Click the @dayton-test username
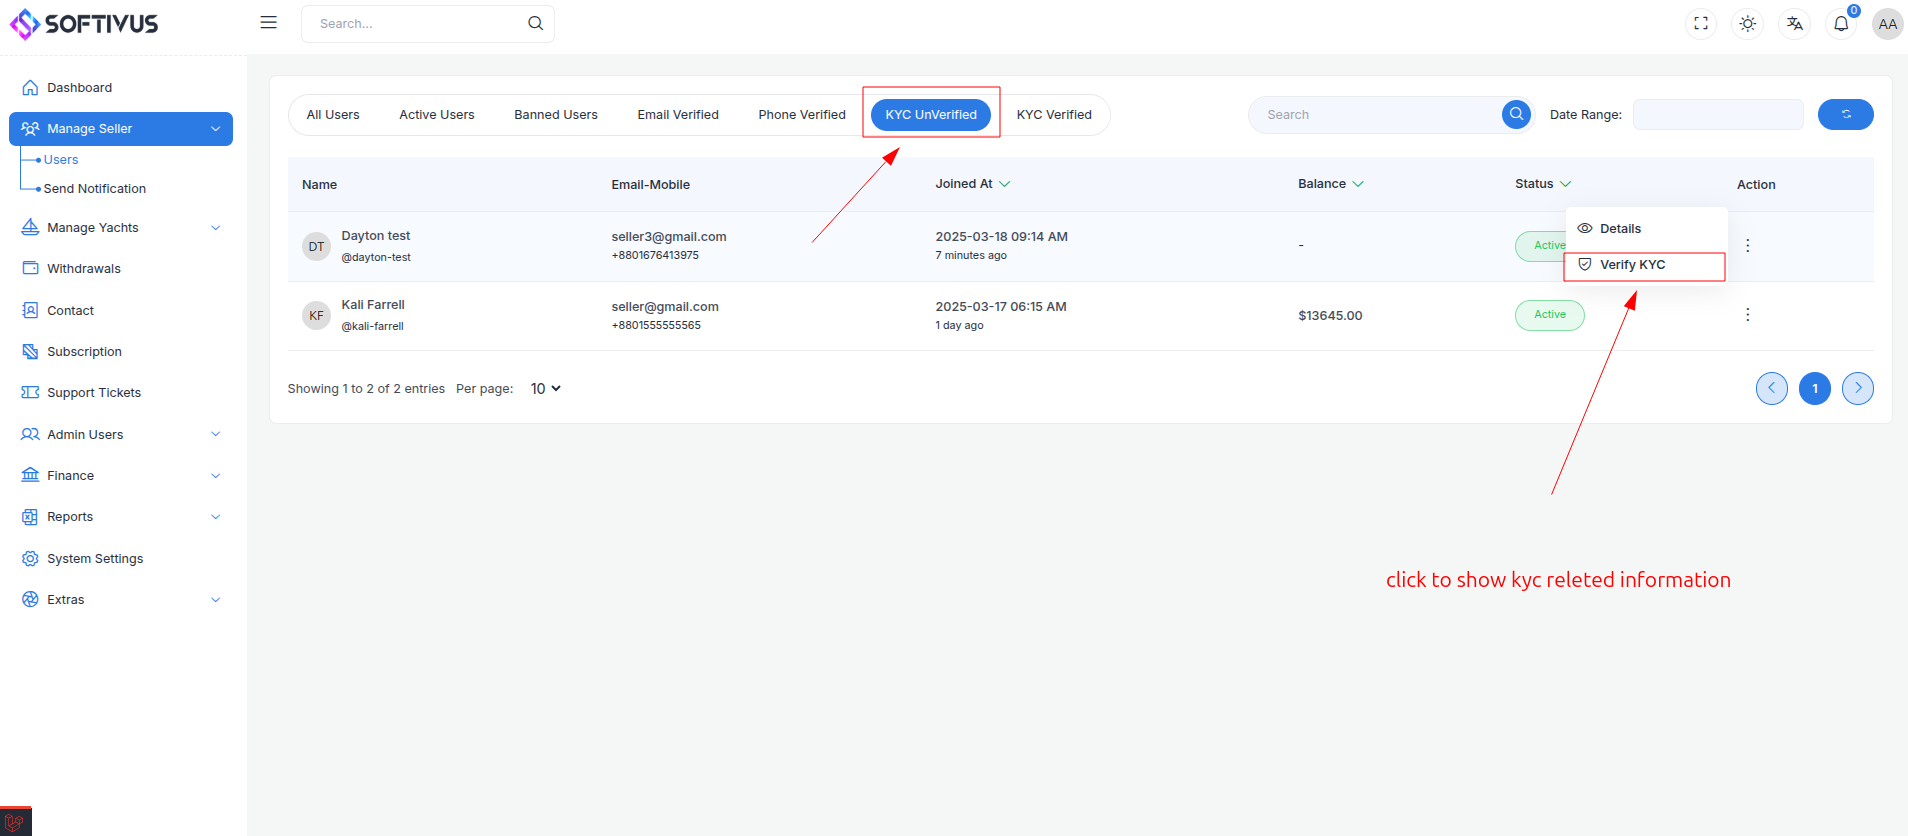This screenshot has width=1908, height=836. click(376, 257)
